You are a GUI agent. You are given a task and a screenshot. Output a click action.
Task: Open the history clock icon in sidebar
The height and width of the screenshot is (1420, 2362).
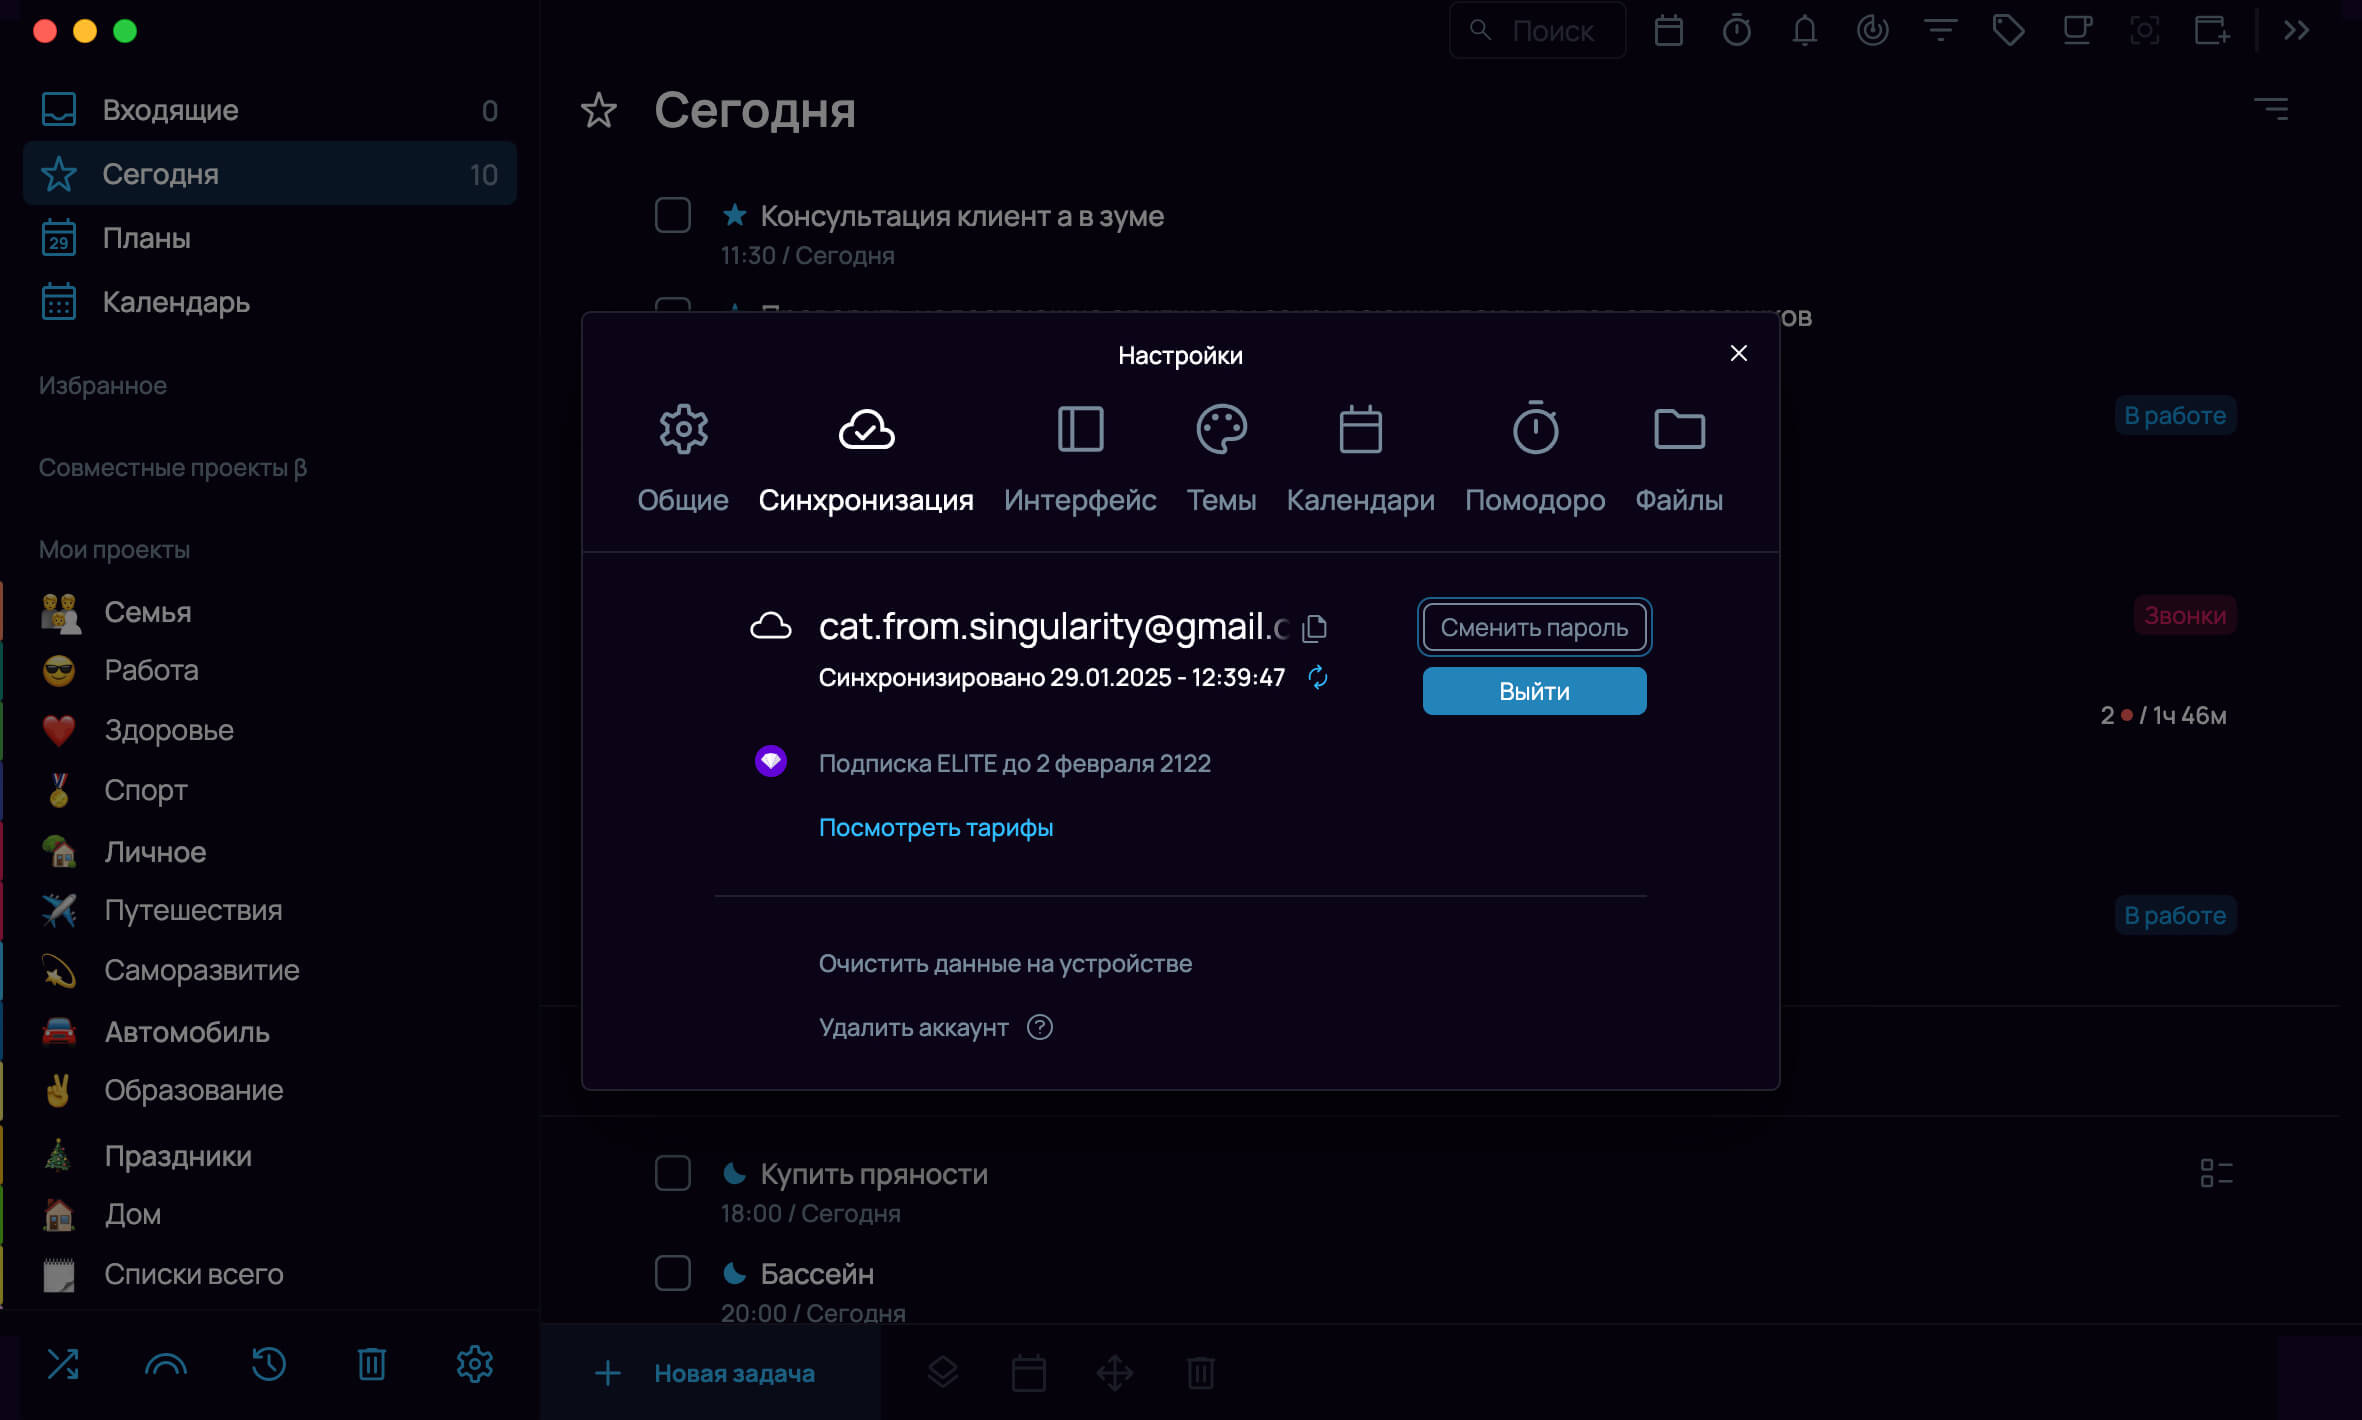[269, 1364]
